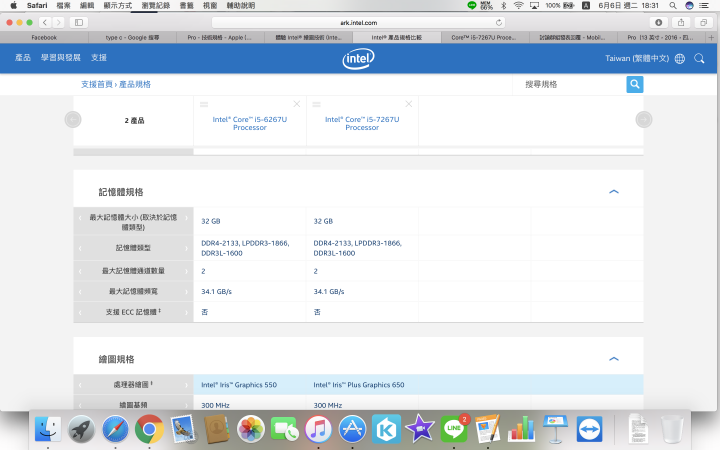Open the 書籤 menu
720x450 pixels.
[x=186, y=6]
